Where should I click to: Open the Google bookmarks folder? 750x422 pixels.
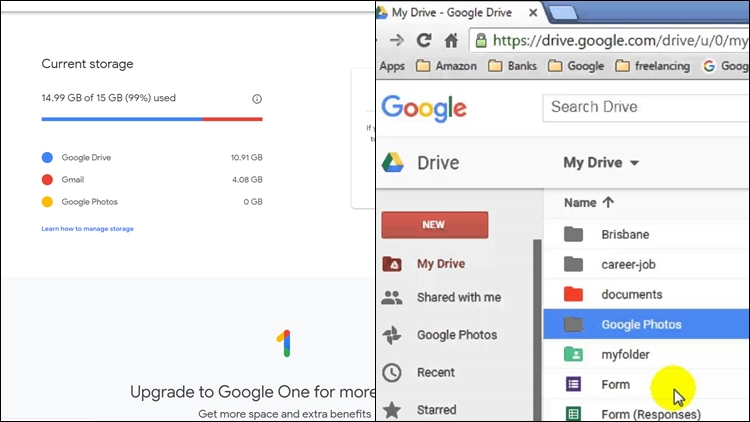pos(576,66)
